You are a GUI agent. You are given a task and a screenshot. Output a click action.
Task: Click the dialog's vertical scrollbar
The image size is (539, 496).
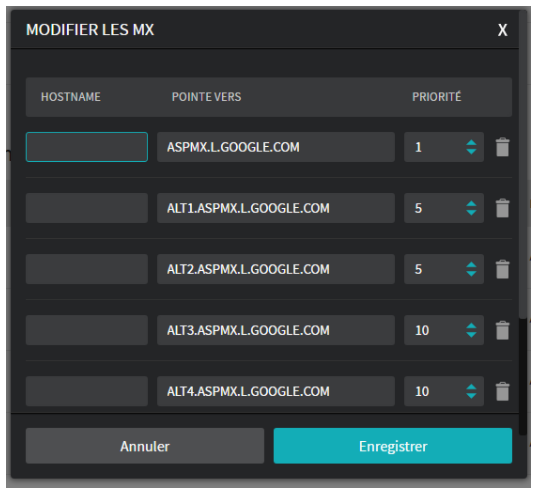523,165
